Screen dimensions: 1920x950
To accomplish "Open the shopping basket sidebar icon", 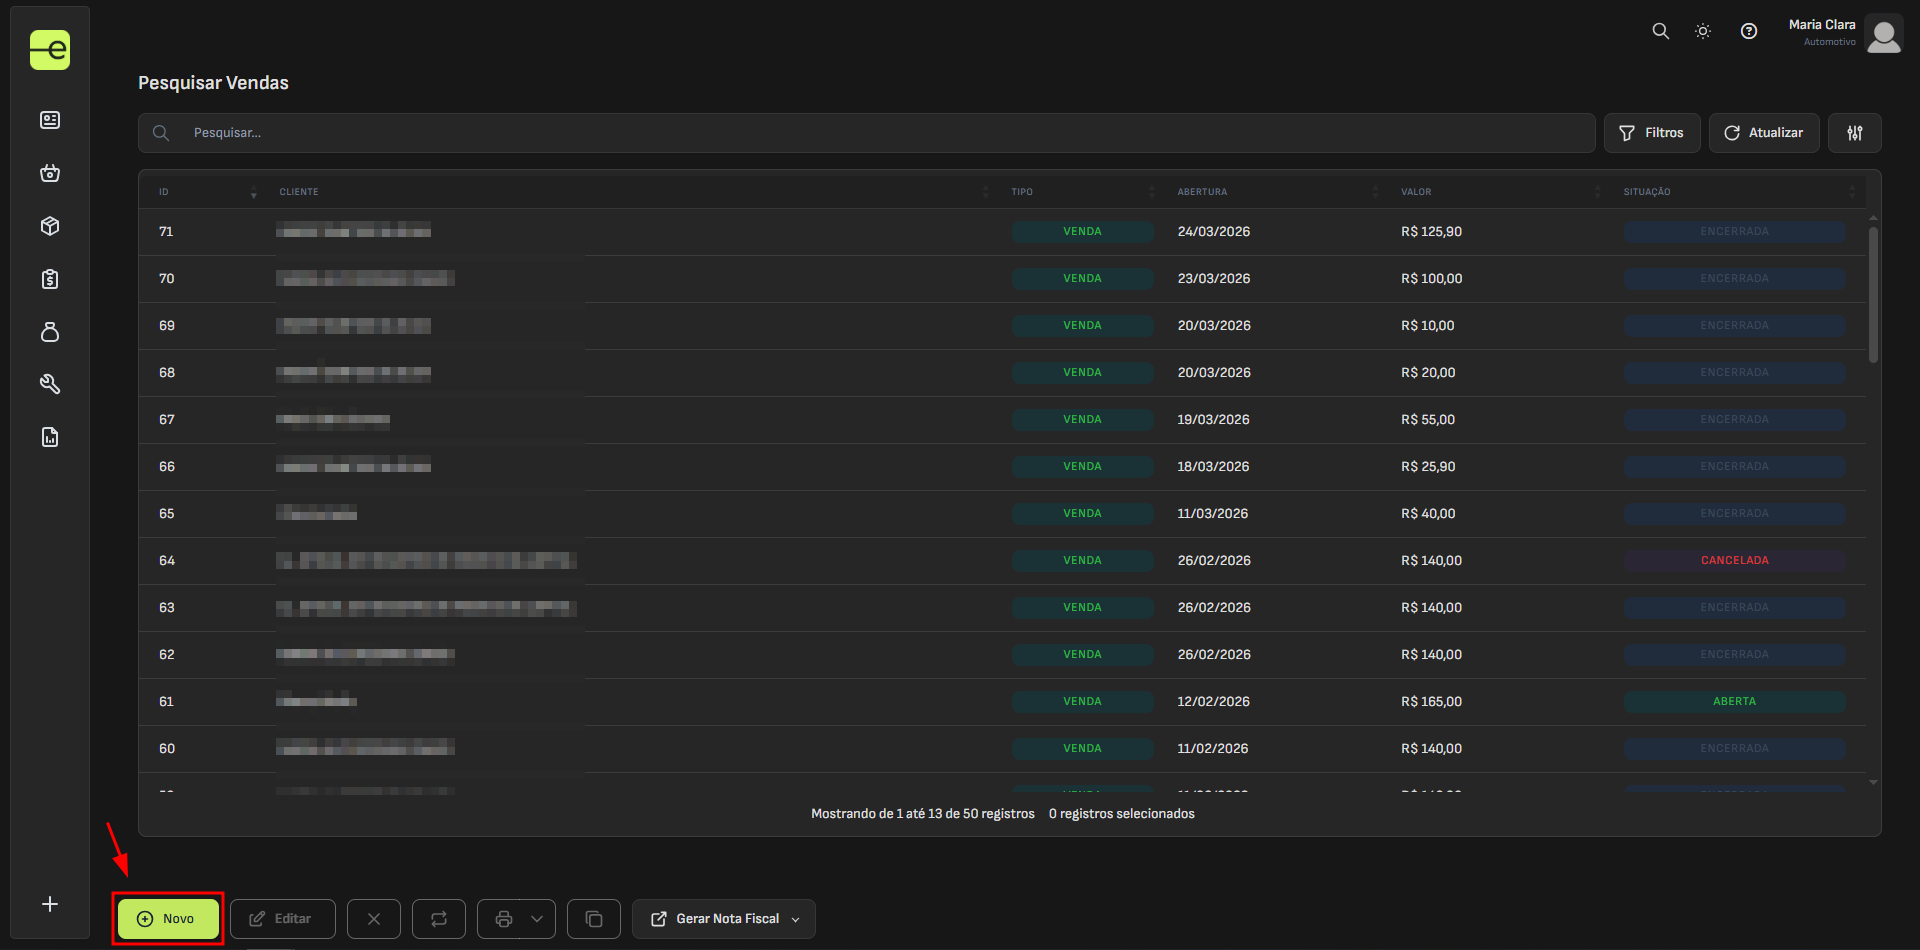I will tap(50, 173).
